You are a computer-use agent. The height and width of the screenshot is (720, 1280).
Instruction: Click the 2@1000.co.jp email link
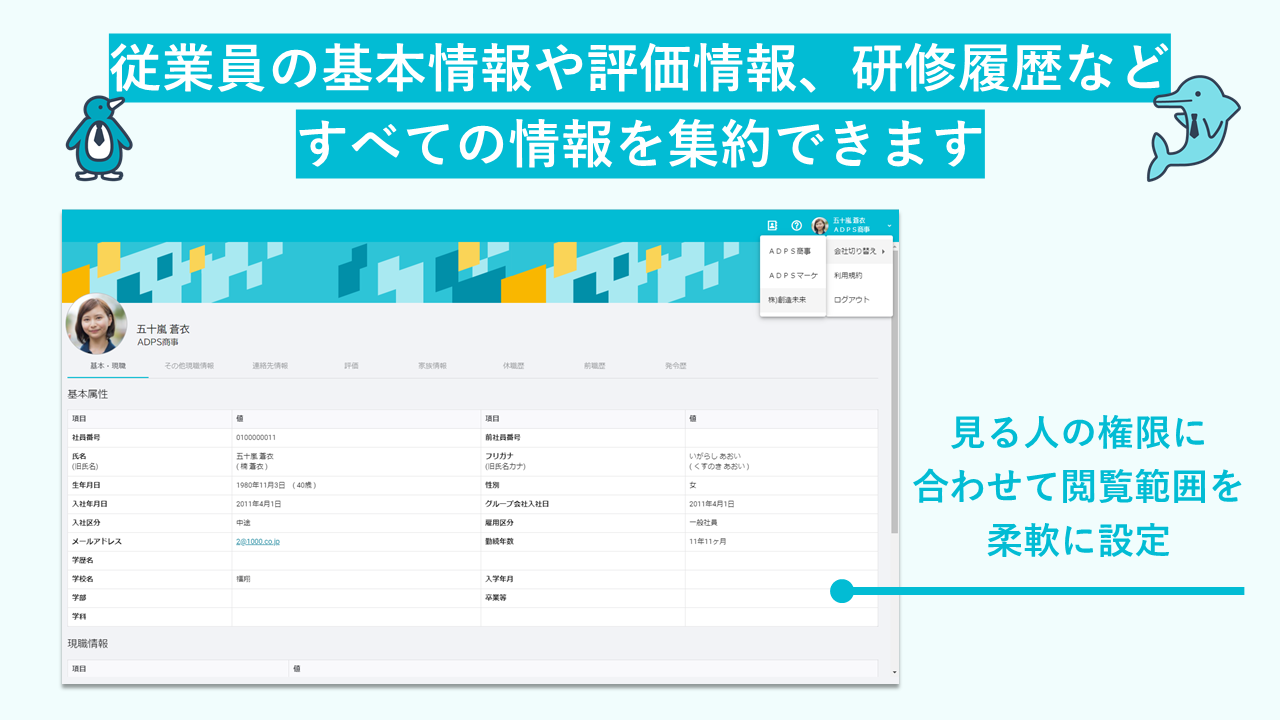257,541
